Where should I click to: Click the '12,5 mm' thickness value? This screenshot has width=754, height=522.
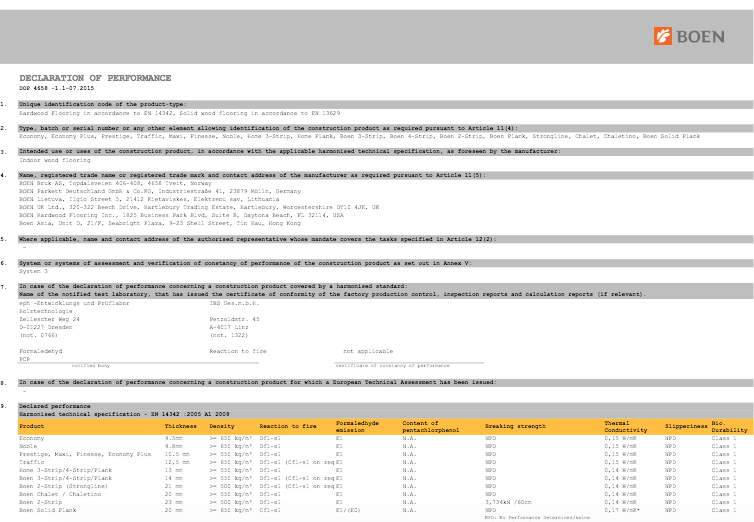click(x=177, y=462)
